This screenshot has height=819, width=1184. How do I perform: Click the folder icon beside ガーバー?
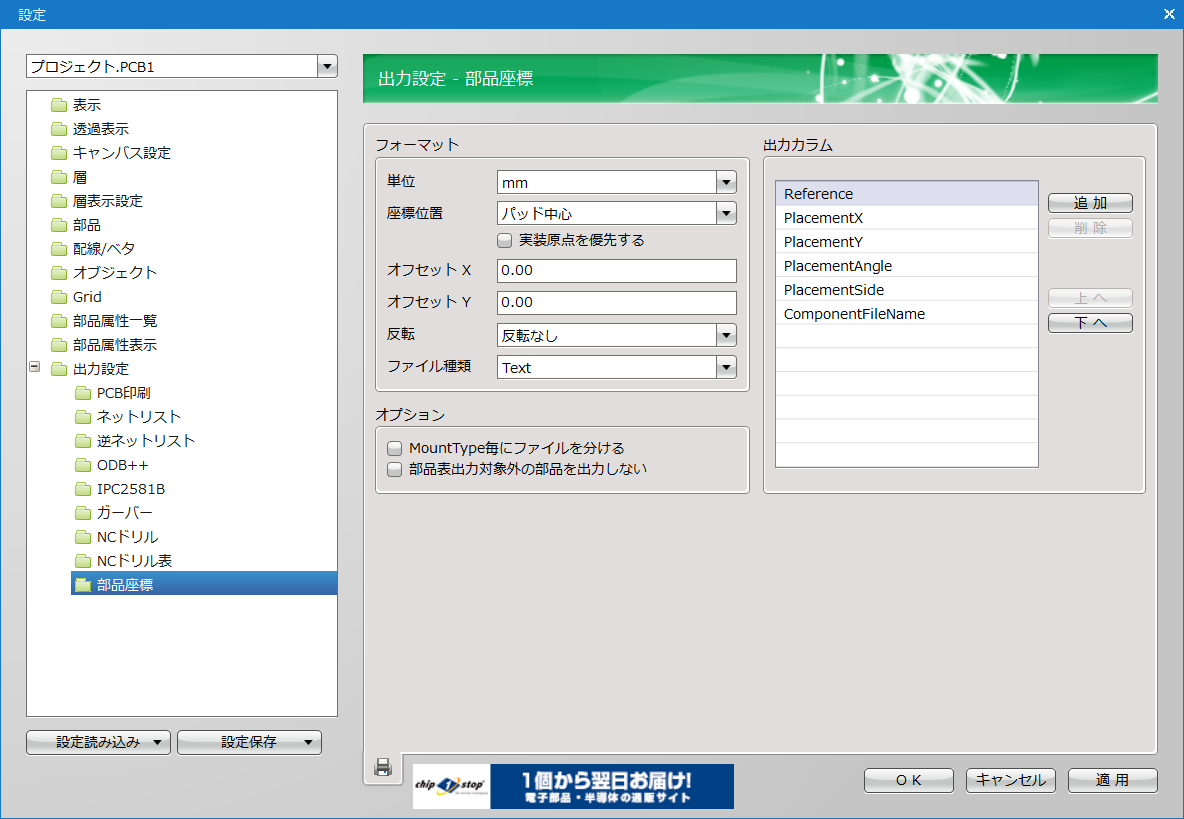pos(83,513)
